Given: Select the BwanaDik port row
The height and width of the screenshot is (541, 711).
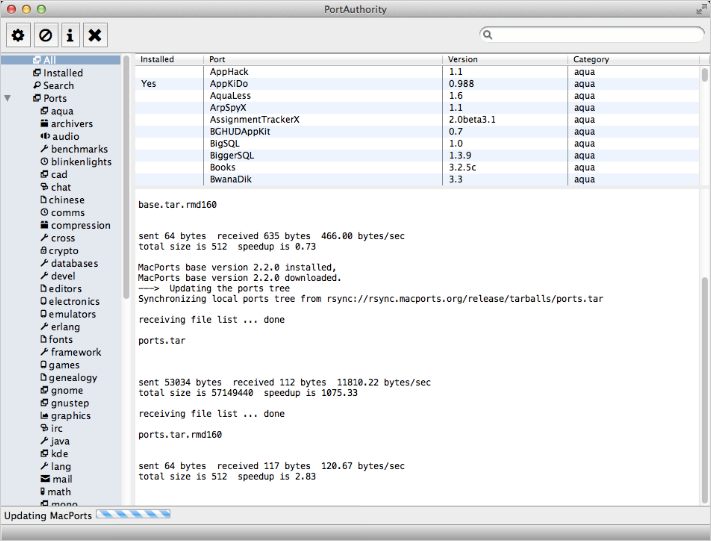Looking at the screenshot, I should coord(417,179).
